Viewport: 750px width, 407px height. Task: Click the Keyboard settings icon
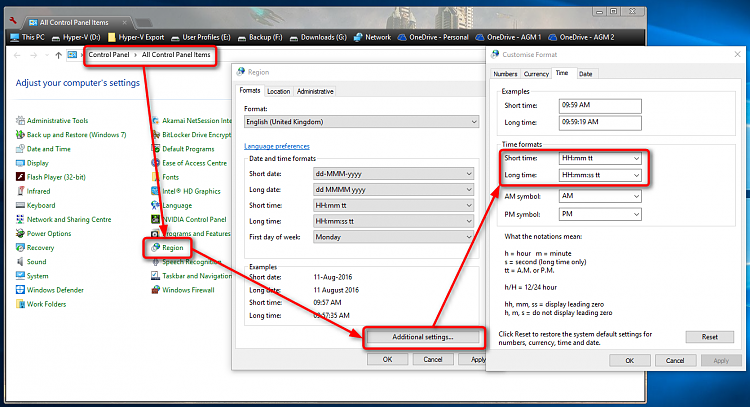tap(41, 205)
